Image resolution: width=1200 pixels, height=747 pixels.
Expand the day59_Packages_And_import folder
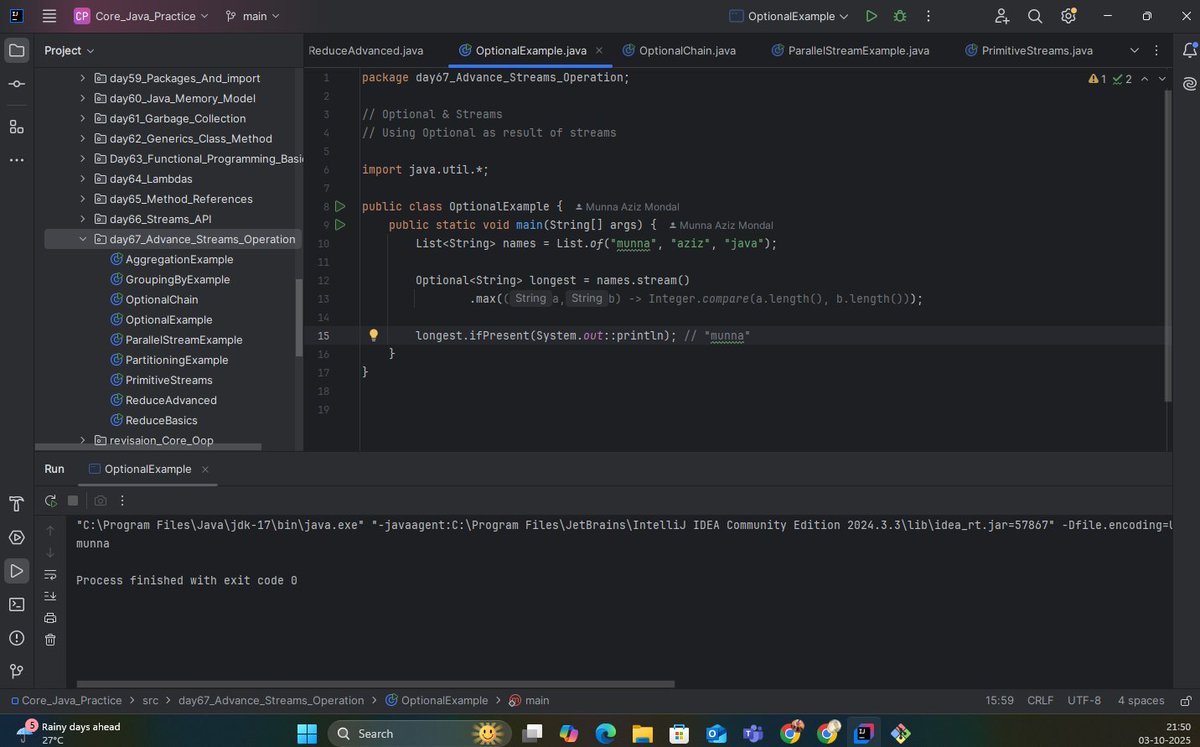click(83, 78)
